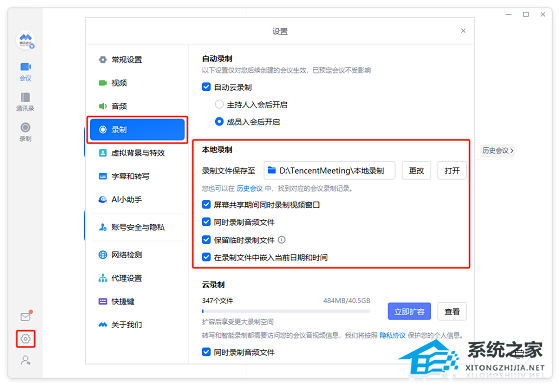Screen dimensions: 560x386
Task: Click the 更改 change path button
Action: 416,170
